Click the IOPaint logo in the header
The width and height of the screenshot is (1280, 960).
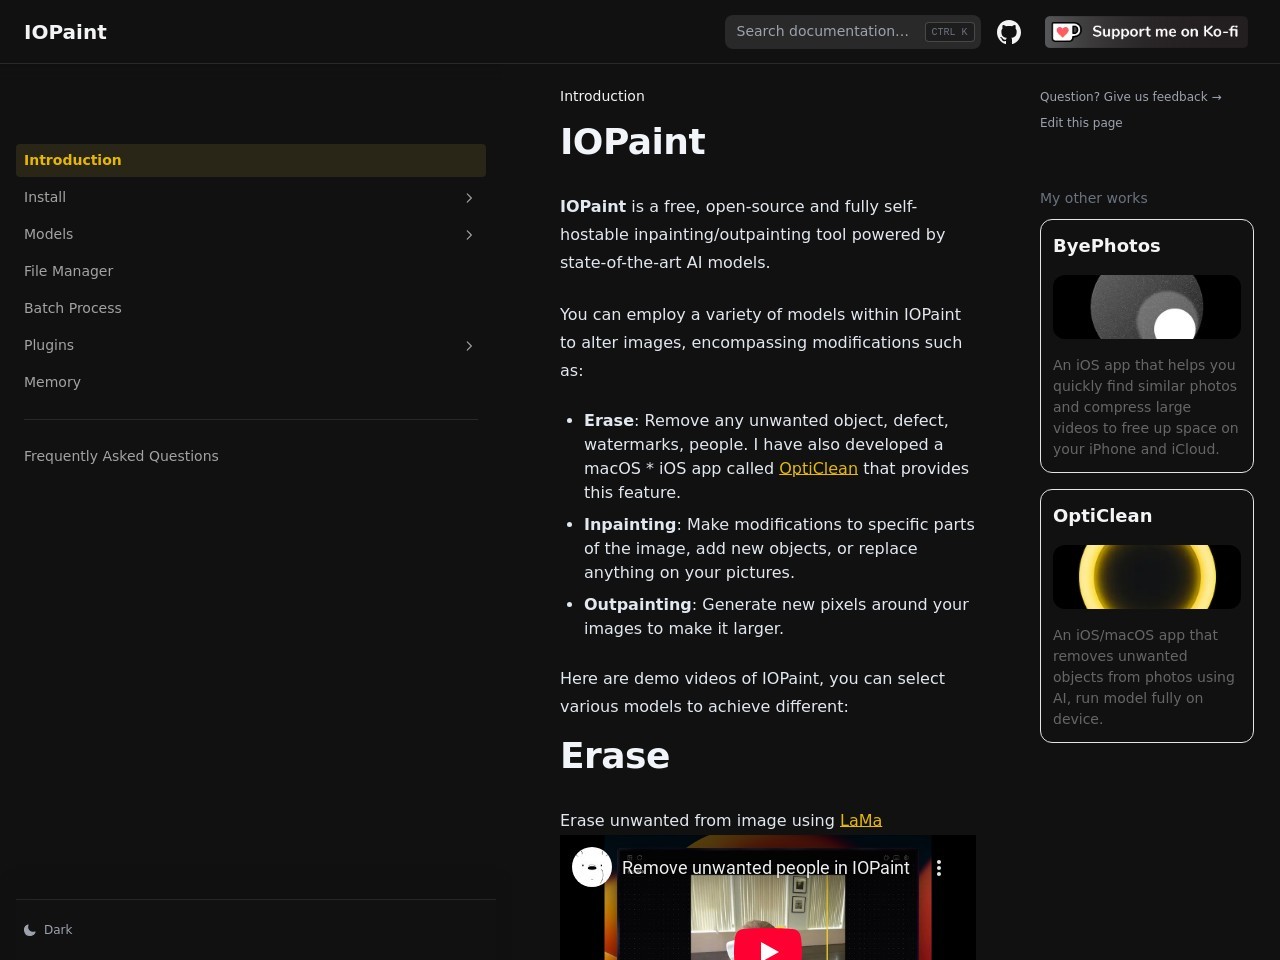tap(66, 32)
